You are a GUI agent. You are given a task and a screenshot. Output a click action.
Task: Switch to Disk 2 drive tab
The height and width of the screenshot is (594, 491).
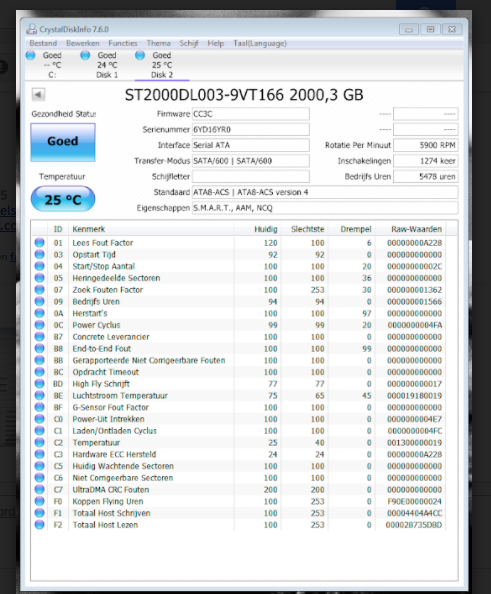point(162,65)
